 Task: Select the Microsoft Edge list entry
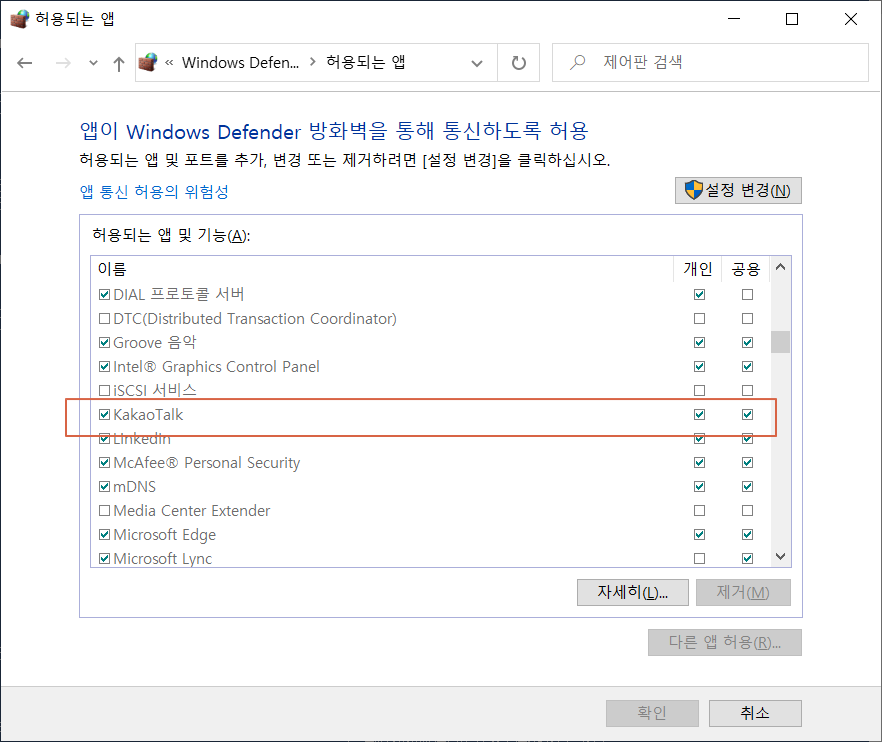tap(164, 534)
